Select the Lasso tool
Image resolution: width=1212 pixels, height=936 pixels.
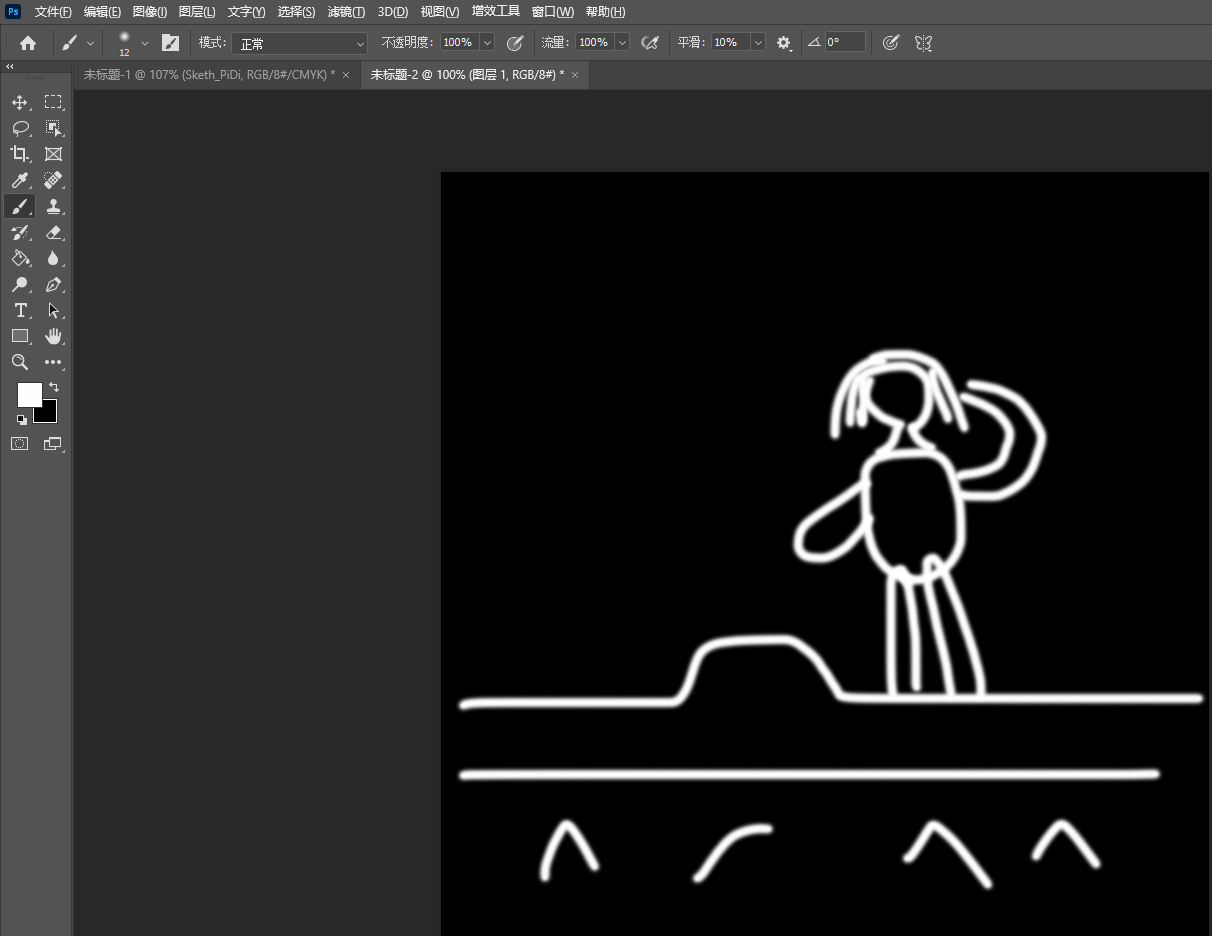click(20, 128)
